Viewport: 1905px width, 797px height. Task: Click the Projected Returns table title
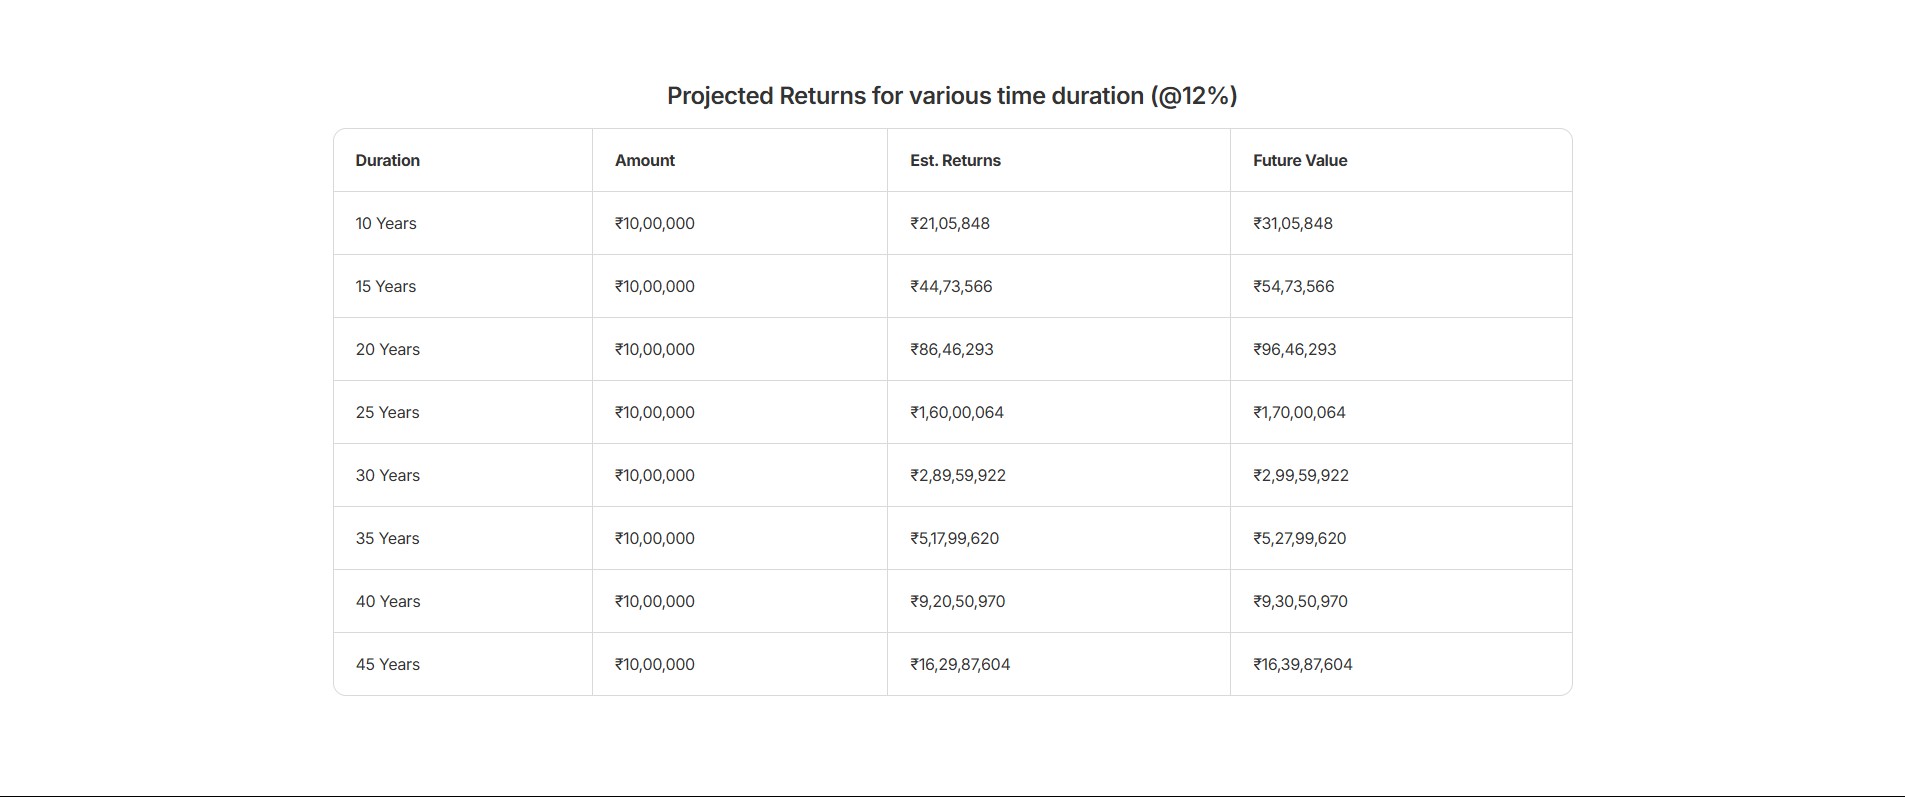tap(952, 96)
